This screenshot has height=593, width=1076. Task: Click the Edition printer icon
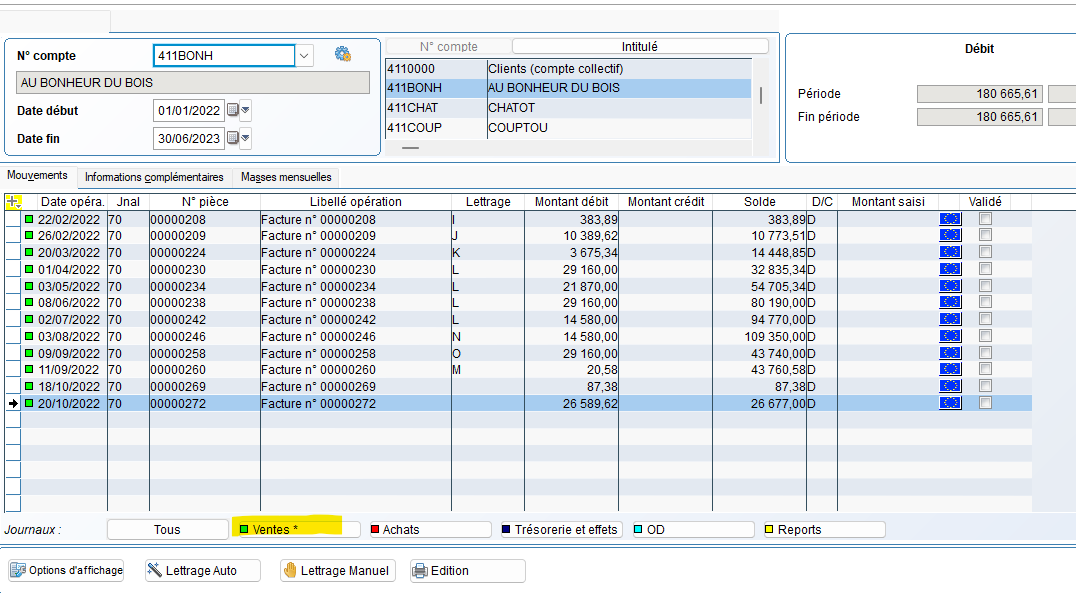(420, 571)
